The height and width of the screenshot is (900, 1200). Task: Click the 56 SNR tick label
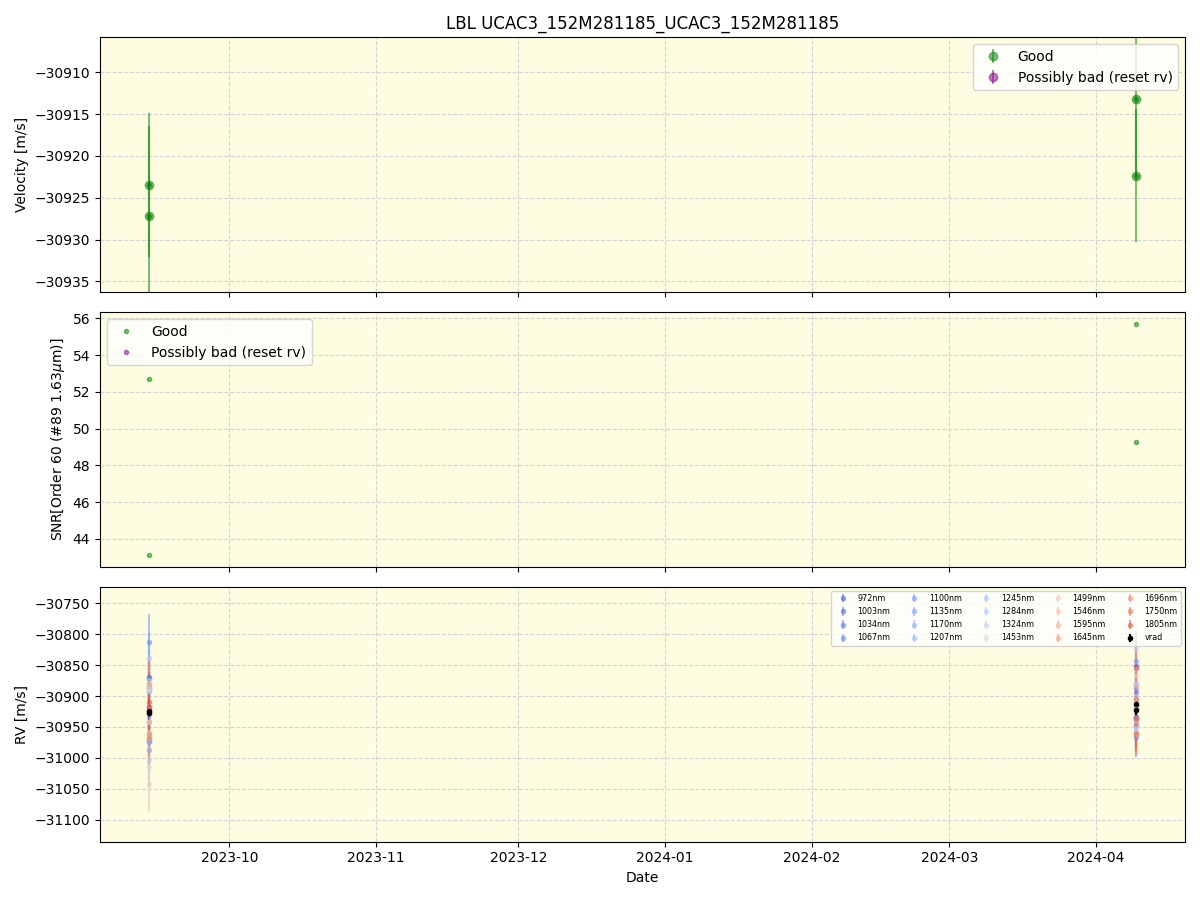(84, 319)
